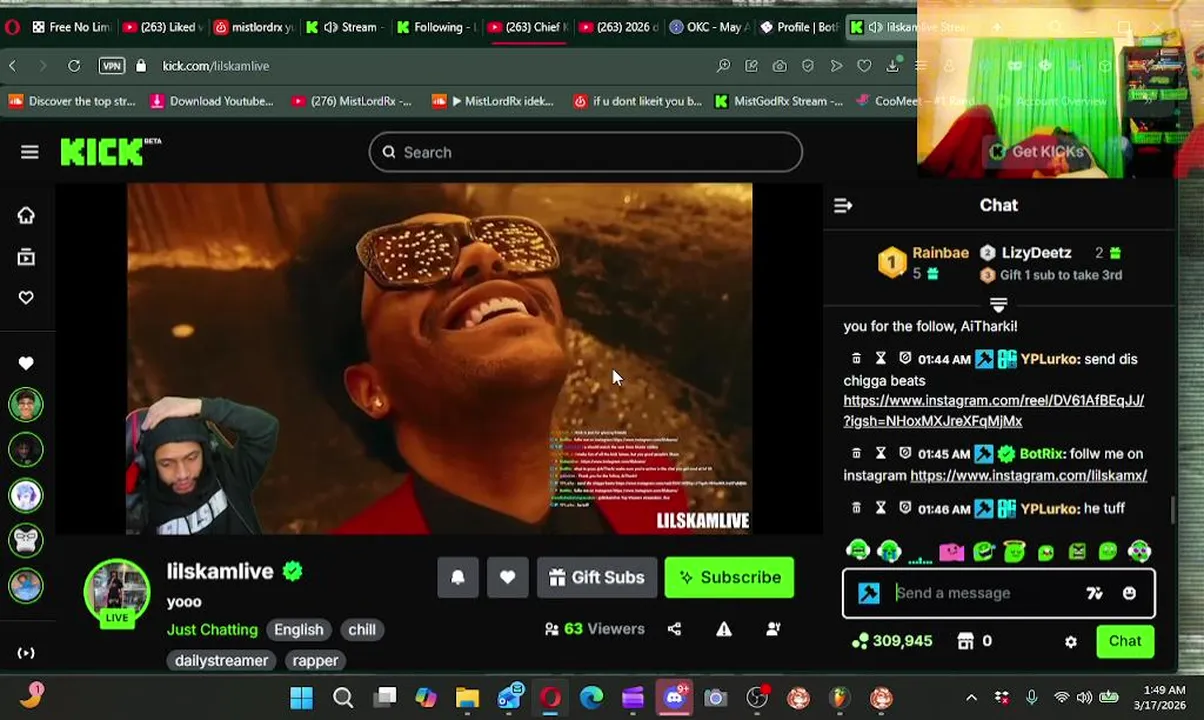Open 'Download Youtube...' bookmark
The image size is (1204, 720).
[211, 101]
